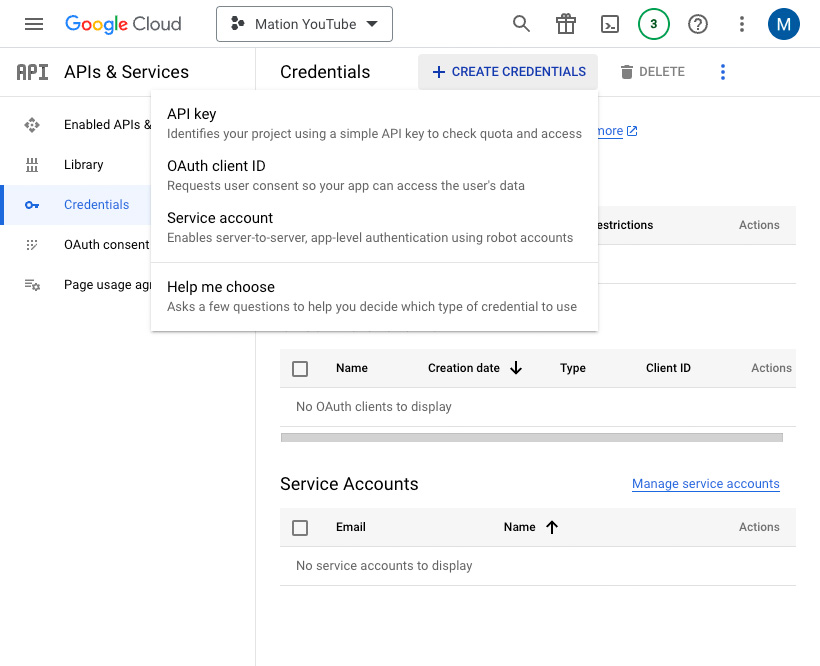The image size is (820, 666).
Task: Toggle select-all checkbox in OAuth clients table
Action: coord(300,369)
